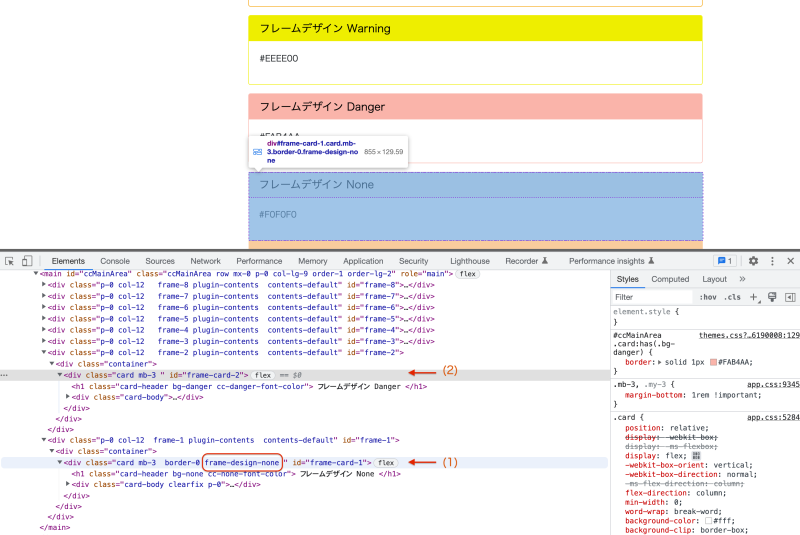Expand the frame-6 div node
Viewport: 800px width, 535px height.
pyautogui.click(x=44, y=307)
